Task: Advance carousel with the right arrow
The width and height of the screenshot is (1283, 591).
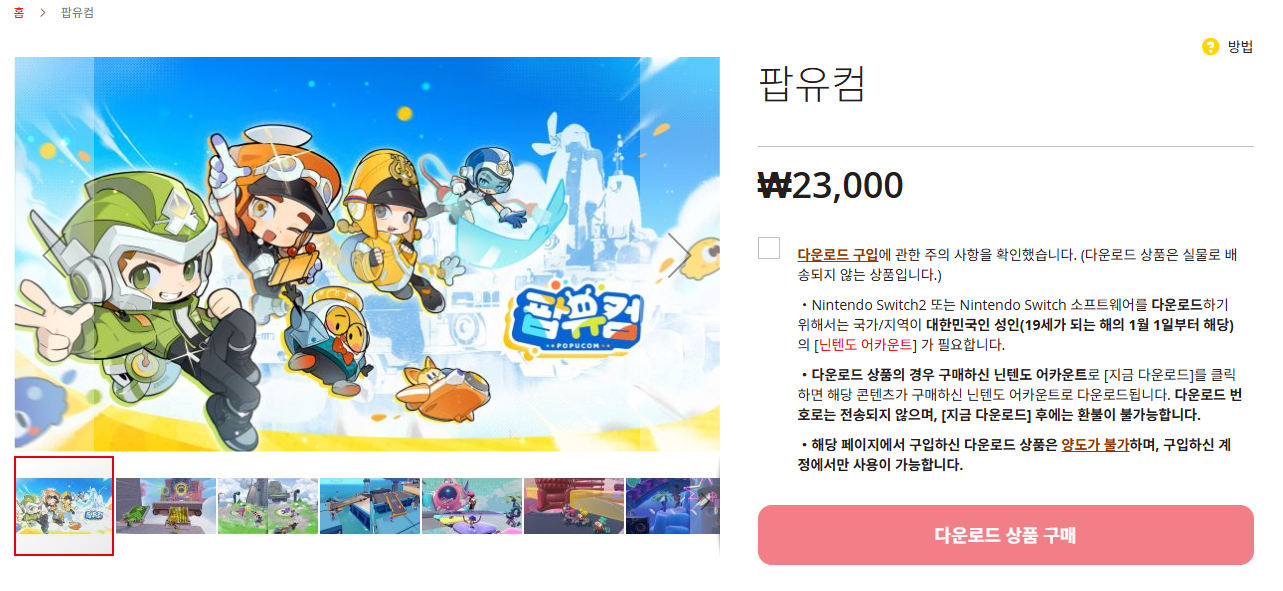Action: coord(680,254)
